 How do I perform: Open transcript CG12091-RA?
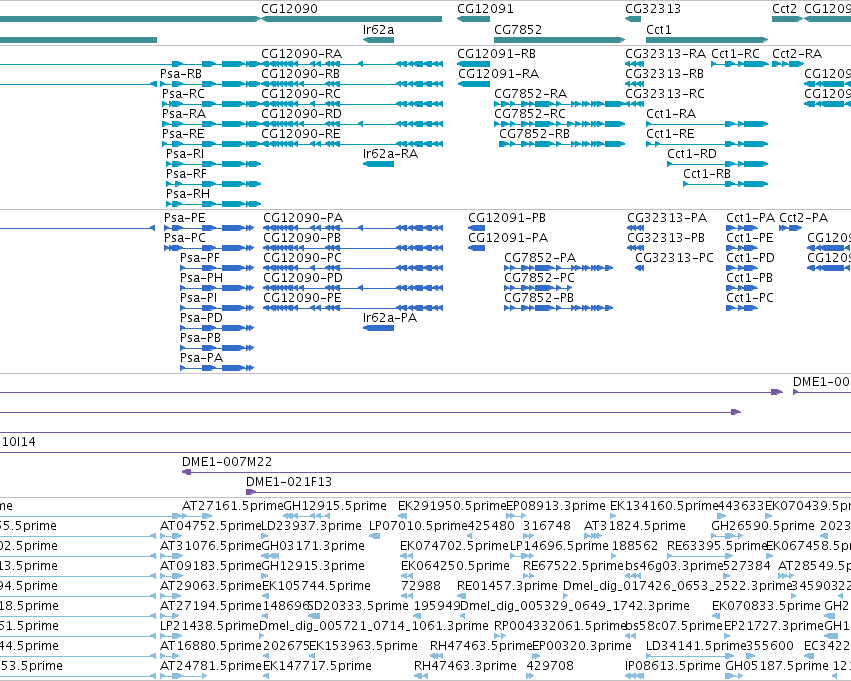coord(498,74)
